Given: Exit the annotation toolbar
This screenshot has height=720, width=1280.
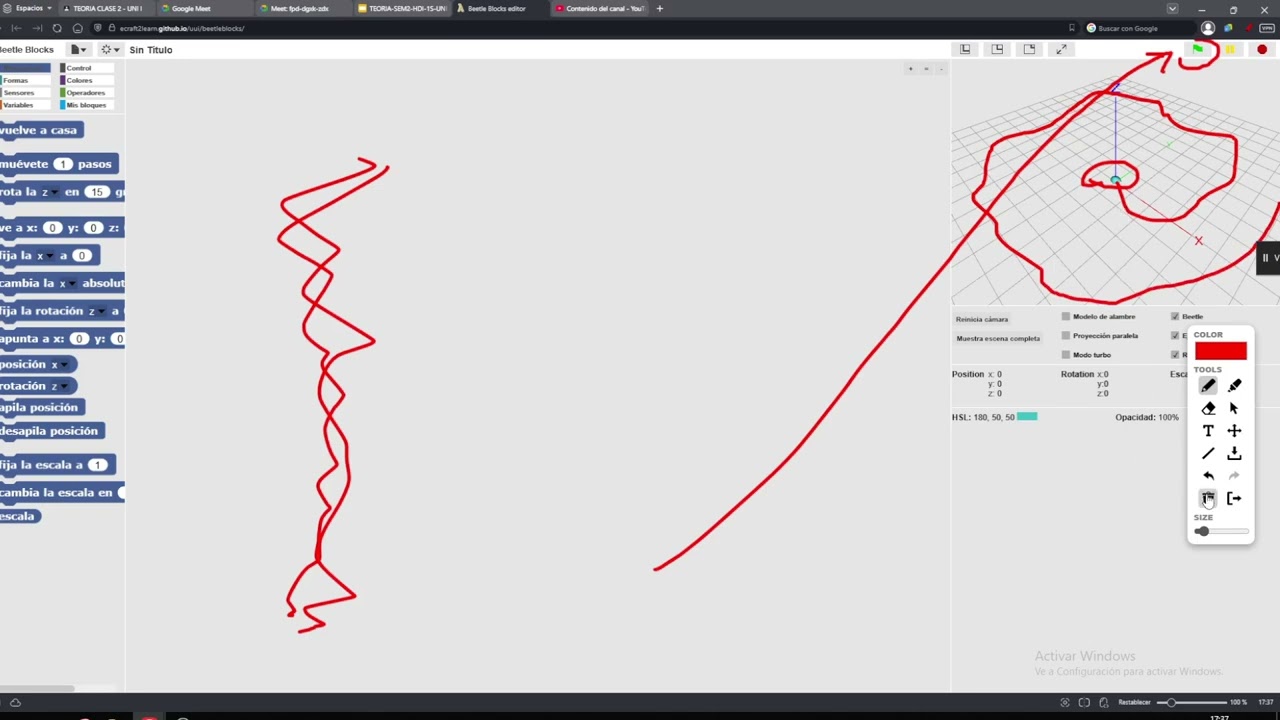Looking at the screenshot, I should 1234,498.
